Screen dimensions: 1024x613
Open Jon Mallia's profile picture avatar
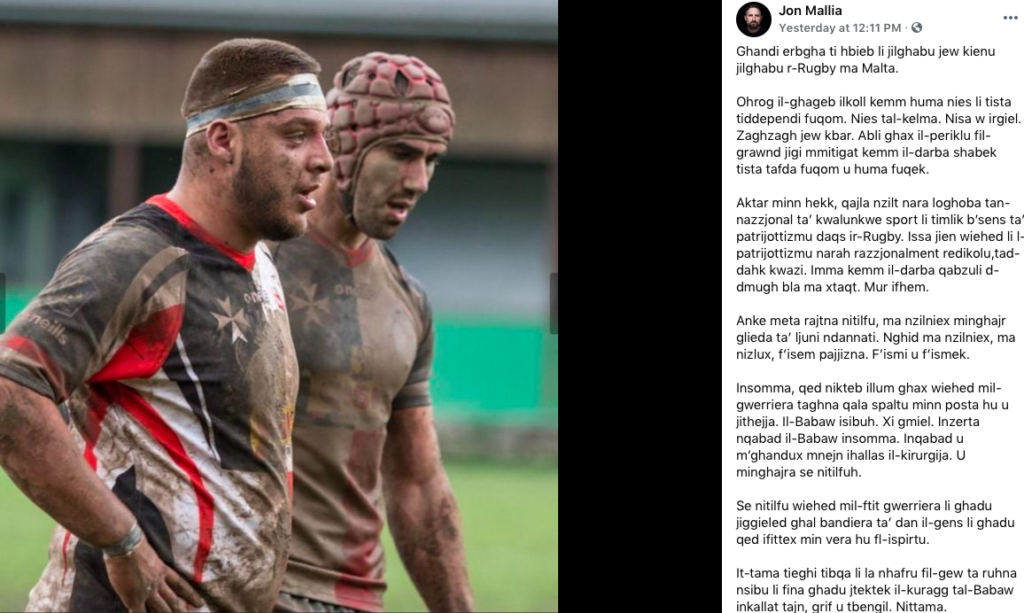click(x=754, y=18)
